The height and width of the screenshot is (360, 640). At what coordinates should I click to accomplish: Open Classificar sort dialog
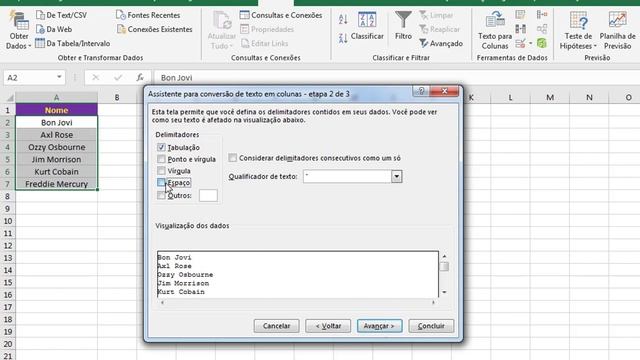coord(367,26)
